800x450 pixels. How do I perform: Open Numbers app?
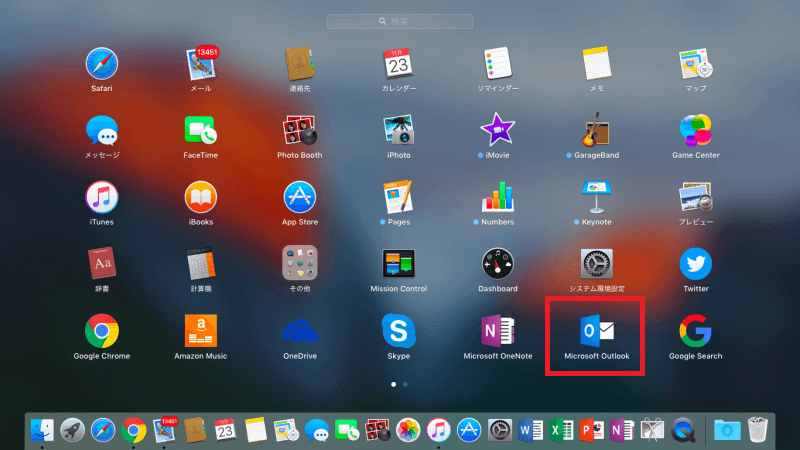coord(497,197)
